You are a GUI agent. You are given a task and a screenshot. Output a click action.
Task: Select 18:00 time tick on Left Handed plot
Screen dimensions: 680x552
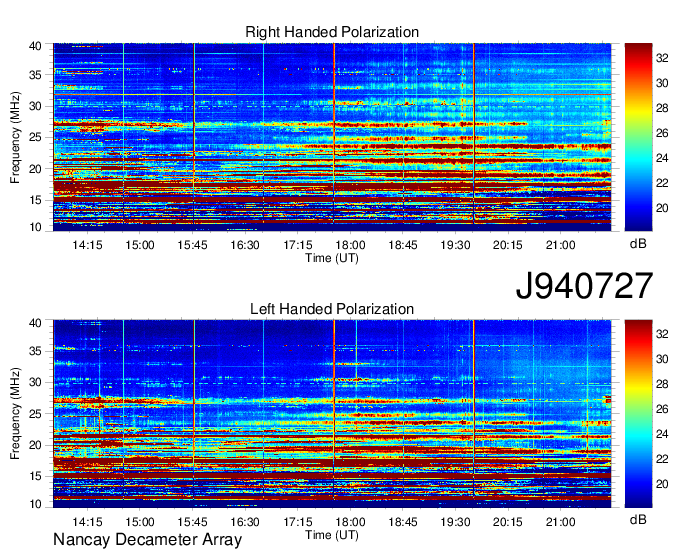350,522
